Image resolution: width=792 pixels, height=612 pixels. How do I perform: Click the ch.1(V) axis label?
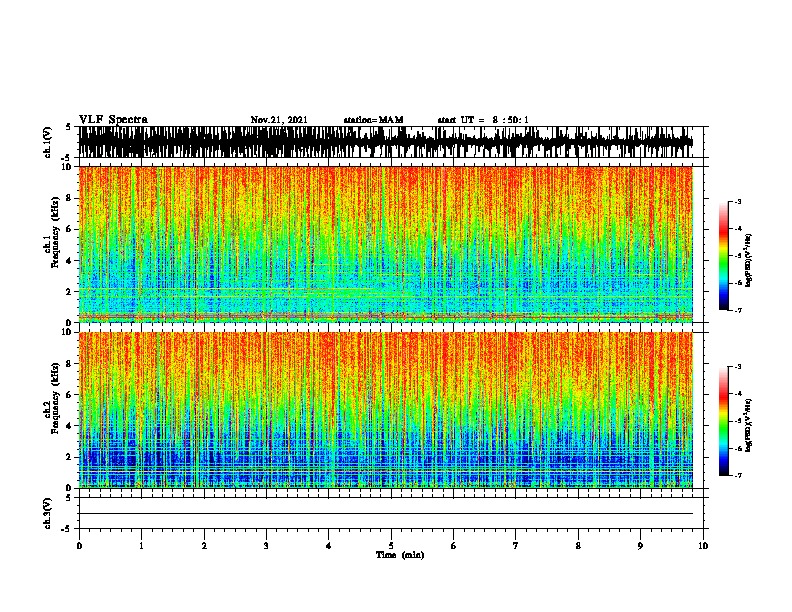(x=48, y=142)
